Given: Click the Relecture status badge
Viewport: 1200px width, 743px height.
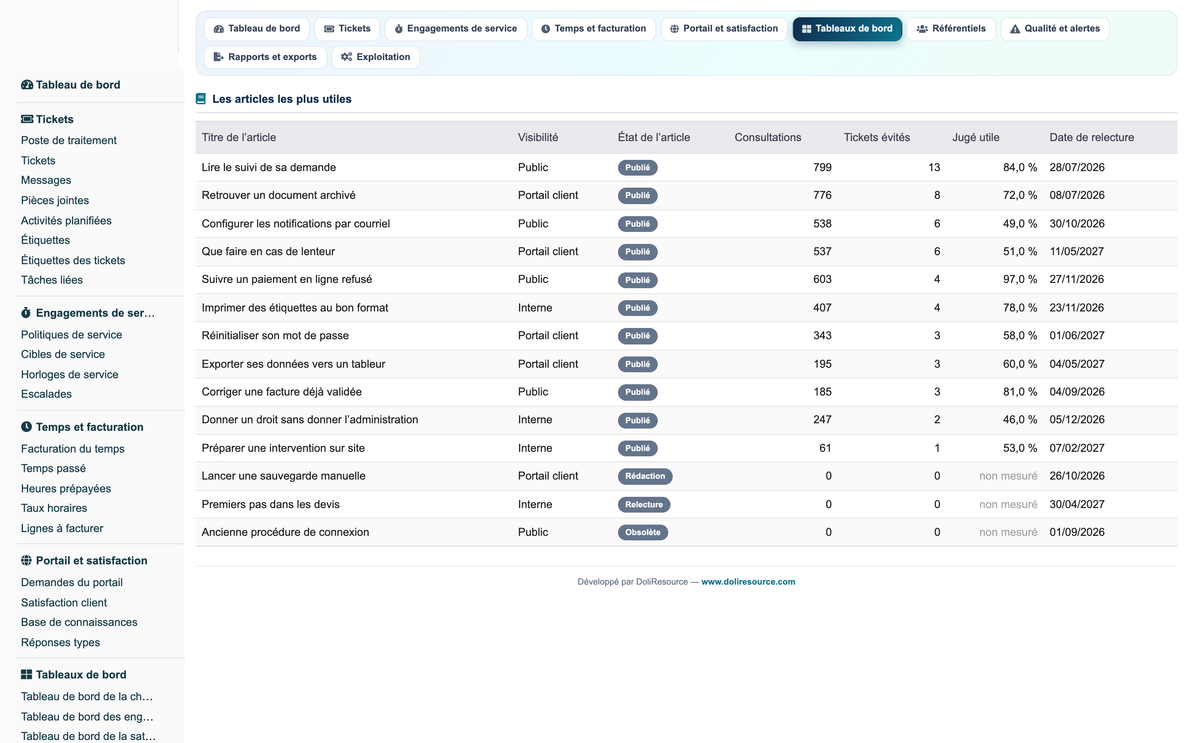Looking at the screenshot, I should (x=644, y=505).
